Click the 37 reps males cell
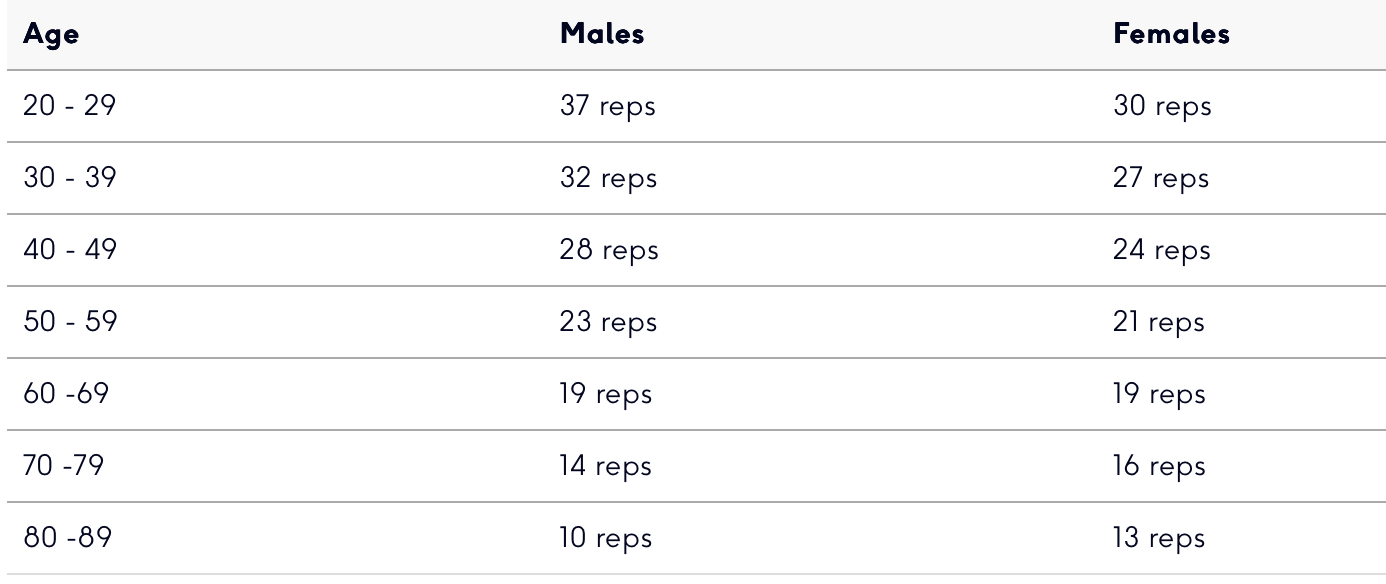Viewport: 1386px width, 584px height. click(608, 106)
